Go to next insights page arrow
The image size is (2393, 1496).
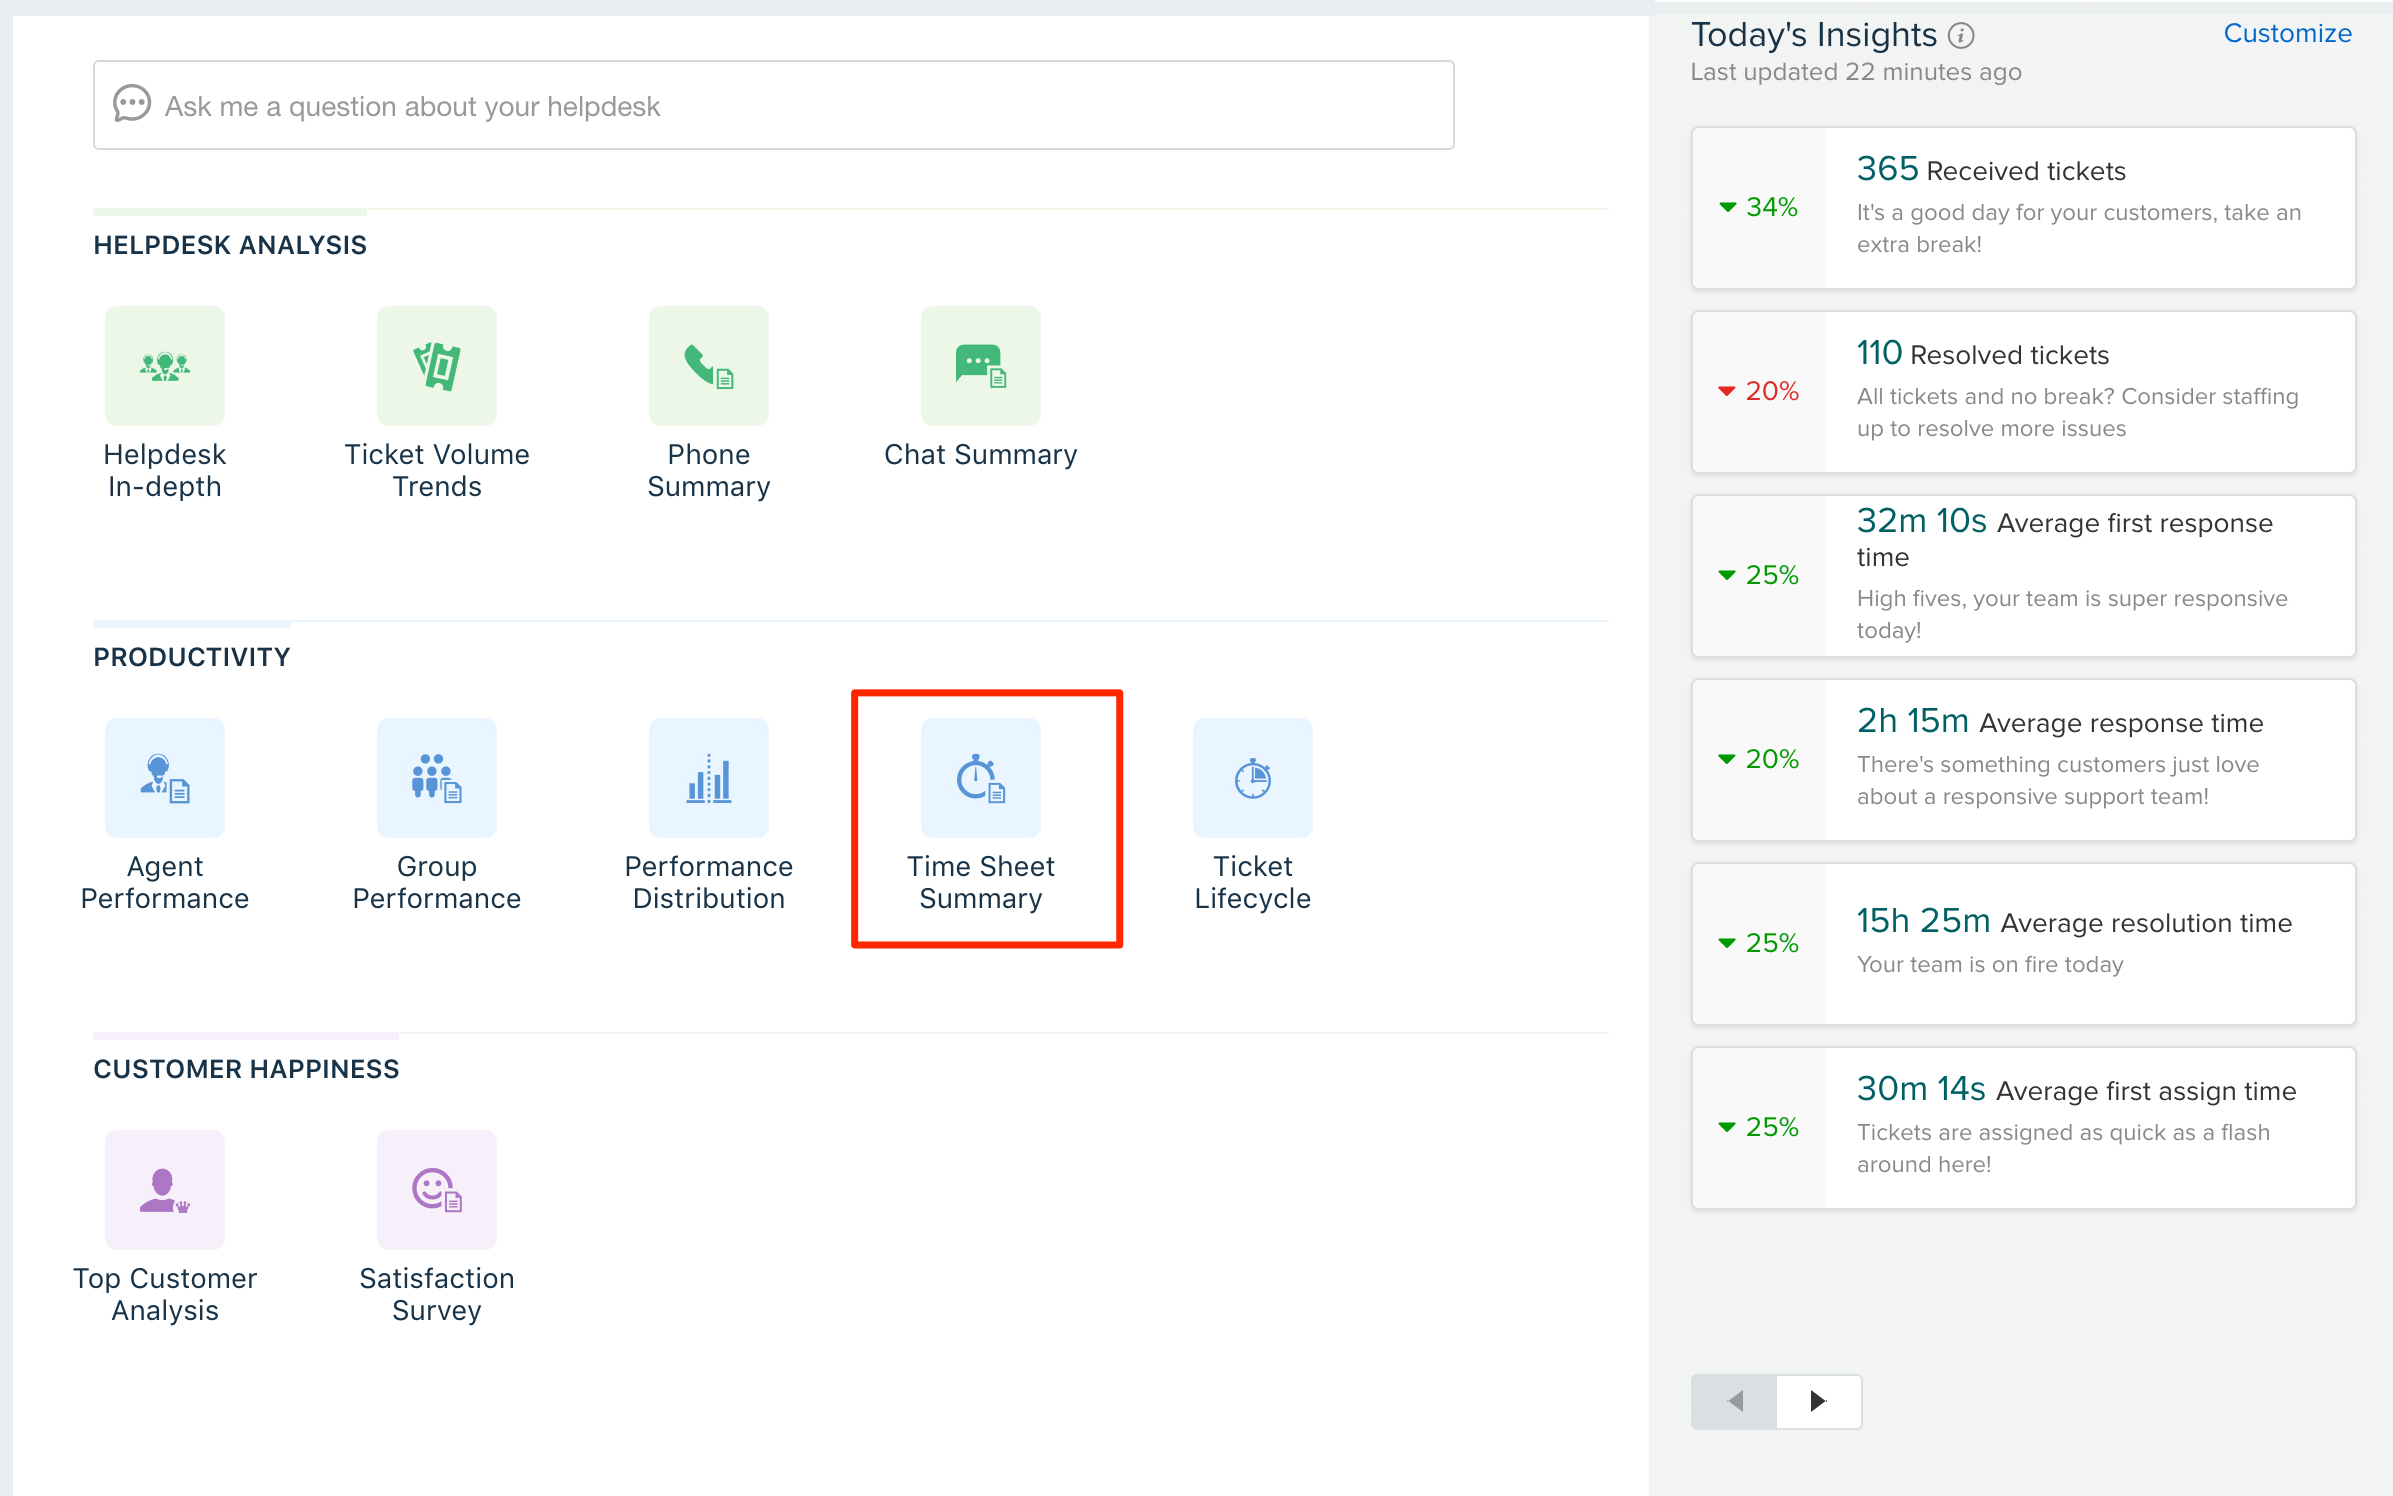1818,1401
